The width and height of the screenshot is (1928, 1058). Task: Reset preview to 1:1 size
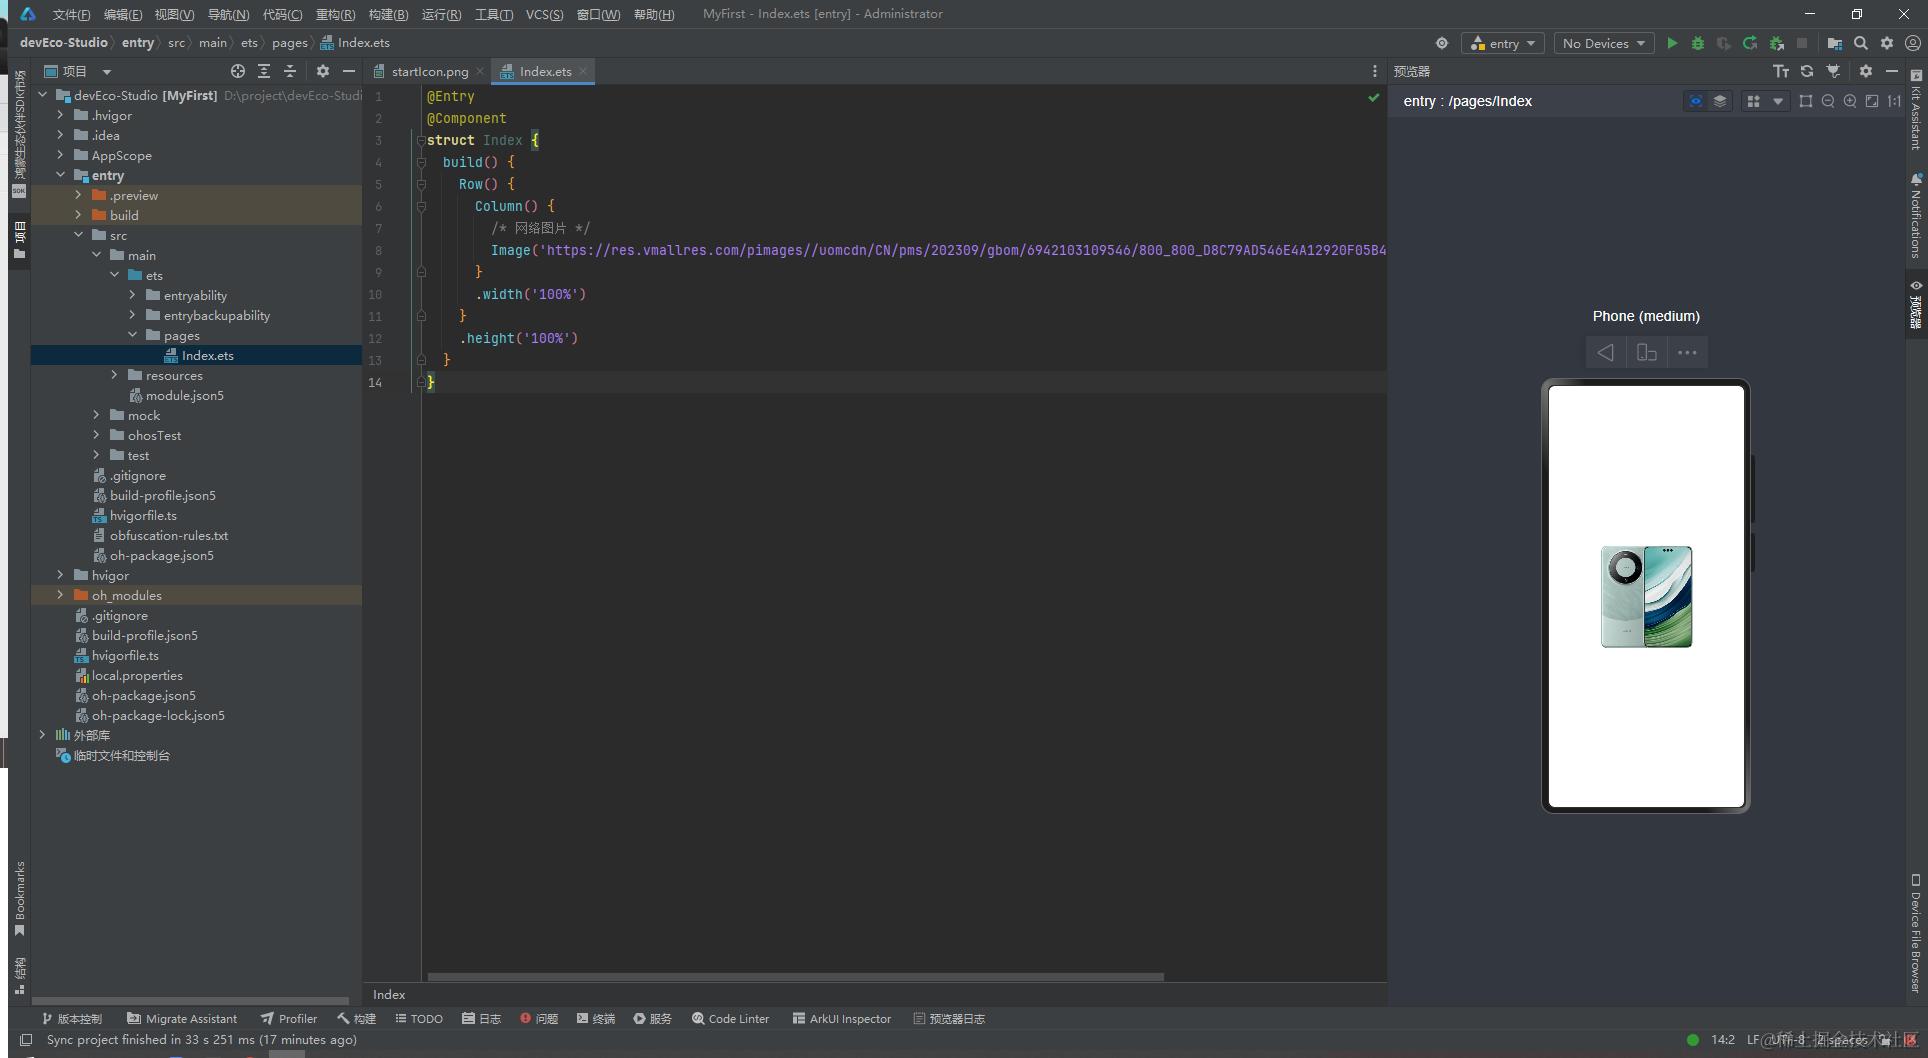pos(1894,101)
